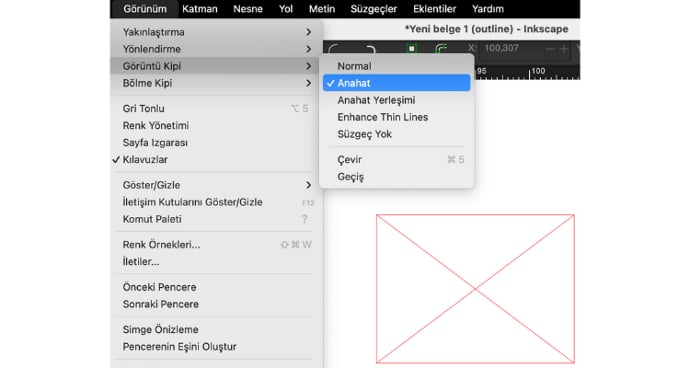Switch to Sonraki Pencere

(x=217, y=304)
